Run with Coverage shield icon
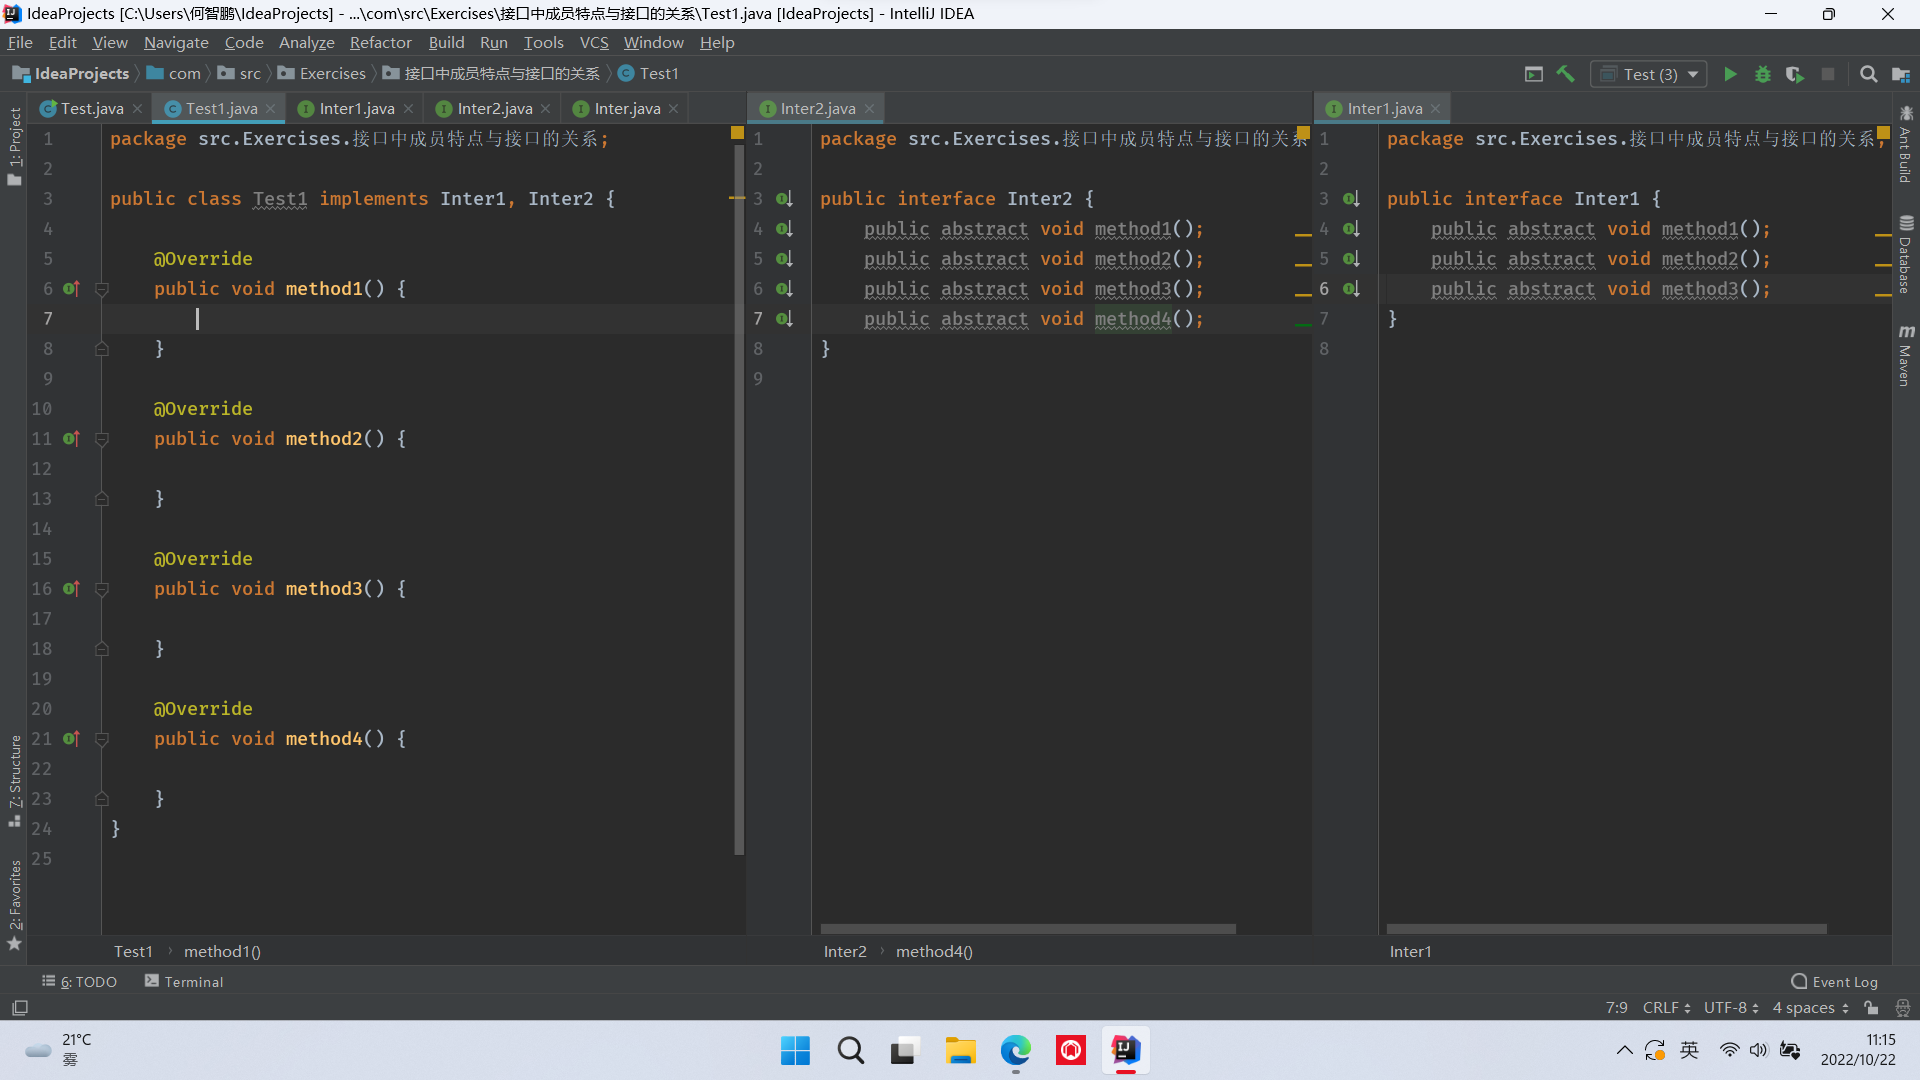 point(1795,74)
